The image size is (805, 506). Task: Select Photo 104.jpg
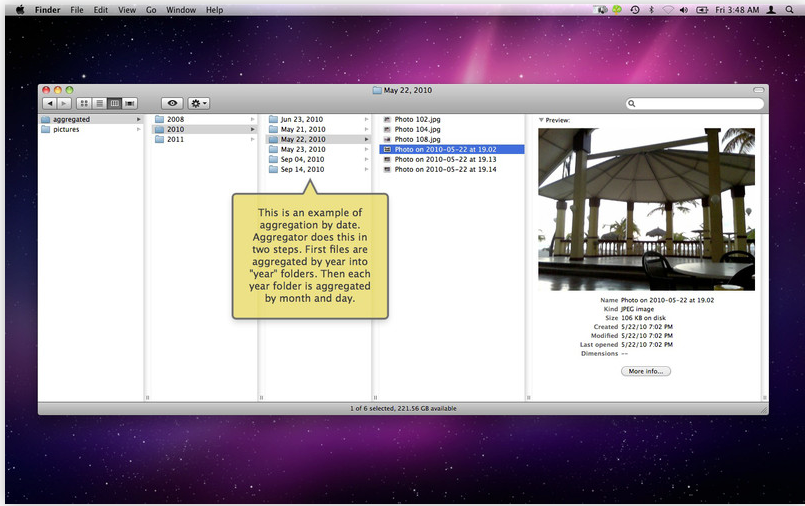pyautogui.click(x=417, y=129)
